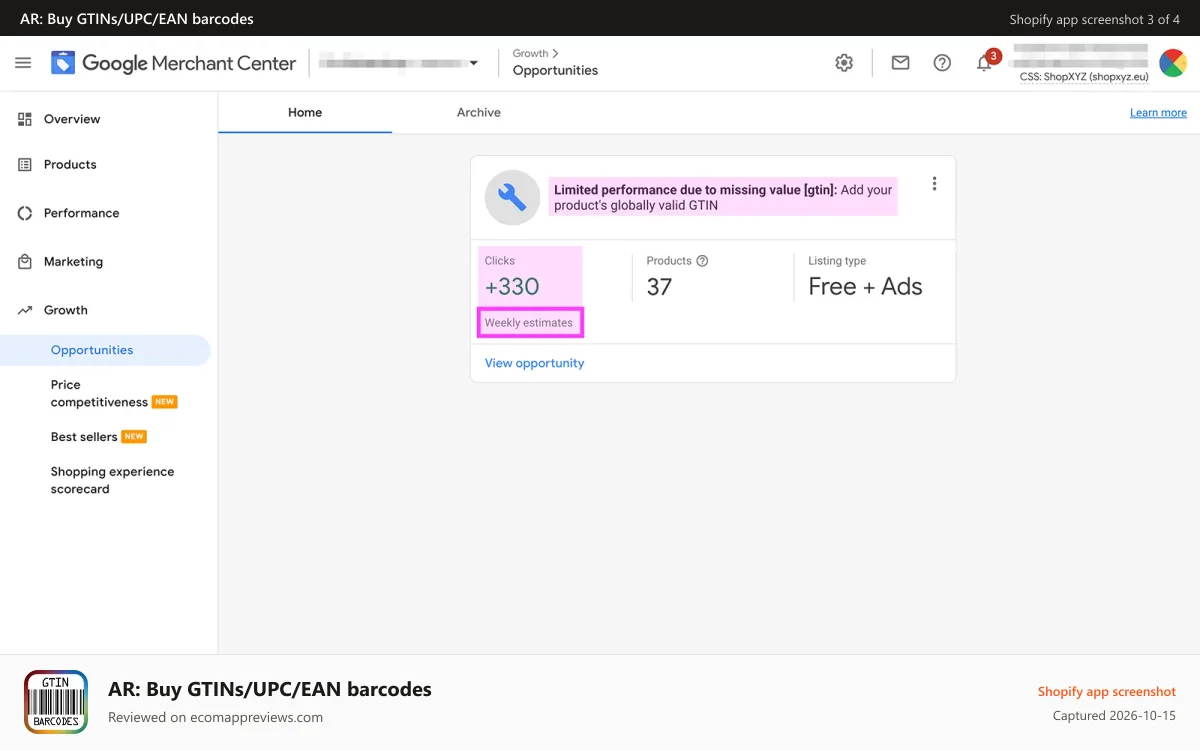Open the settings gear icon

(844, 63)
